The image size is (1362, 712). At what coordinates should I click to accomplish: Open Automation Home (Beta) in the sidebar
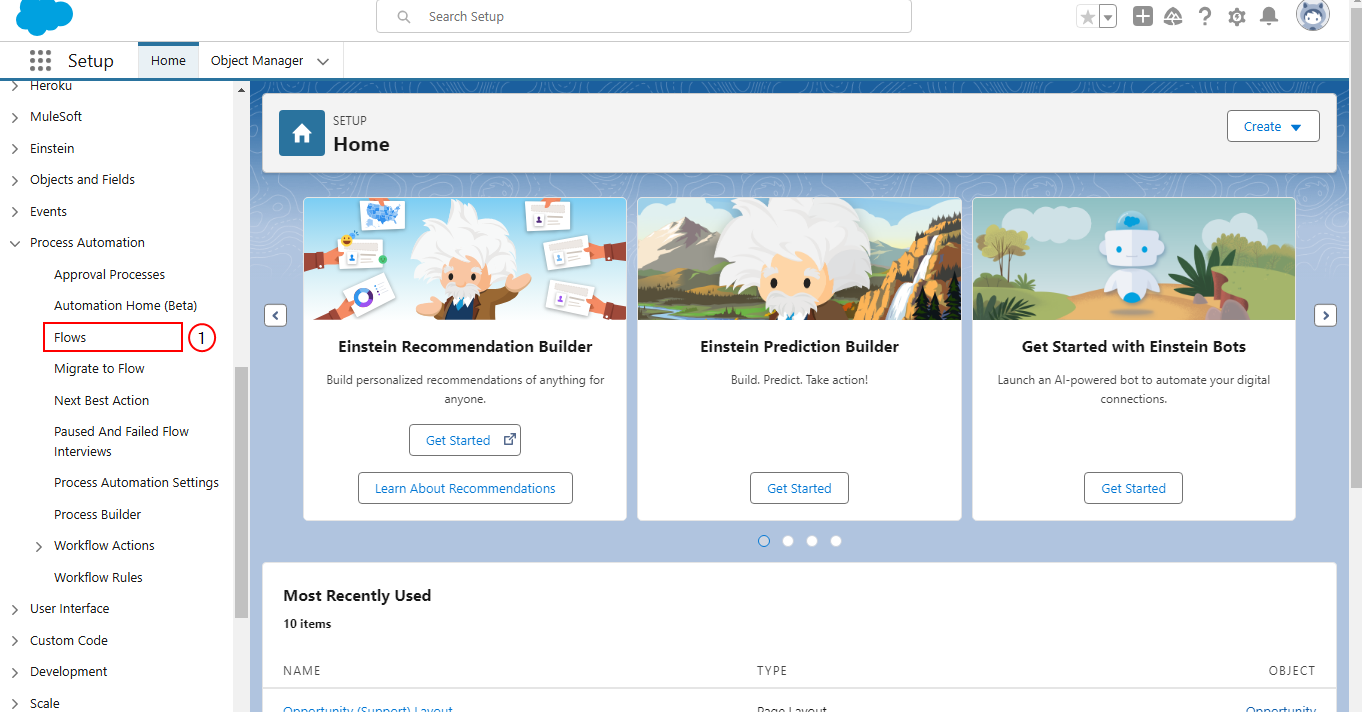click(125, 305)
